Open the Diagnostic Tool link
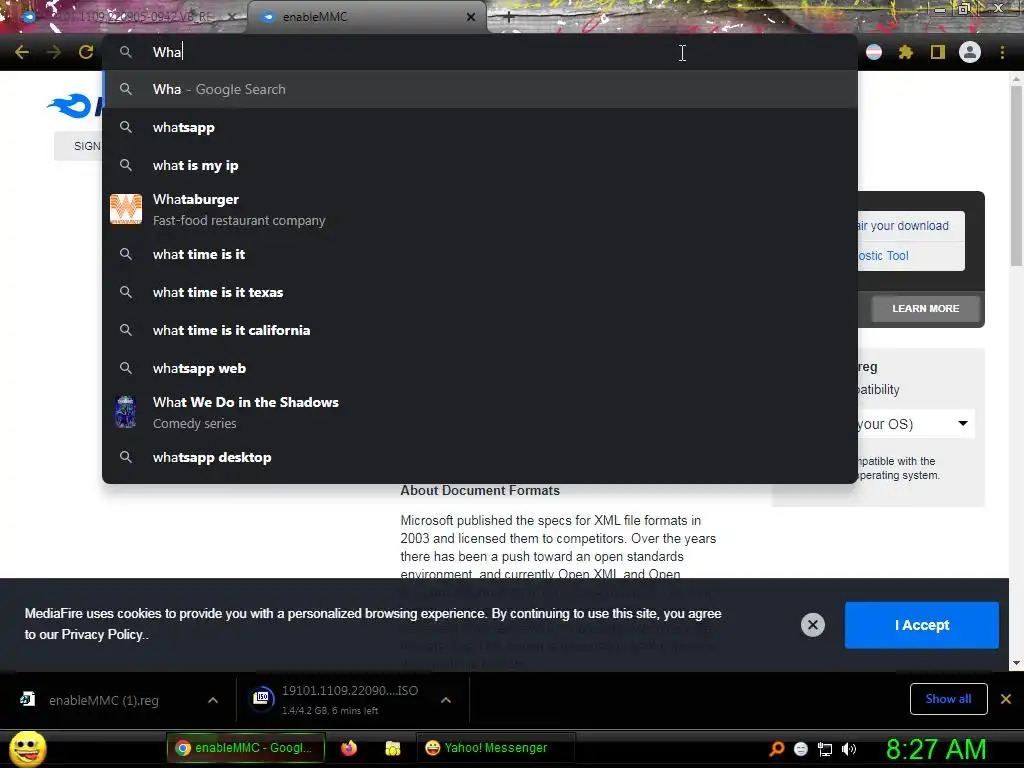 883,255
